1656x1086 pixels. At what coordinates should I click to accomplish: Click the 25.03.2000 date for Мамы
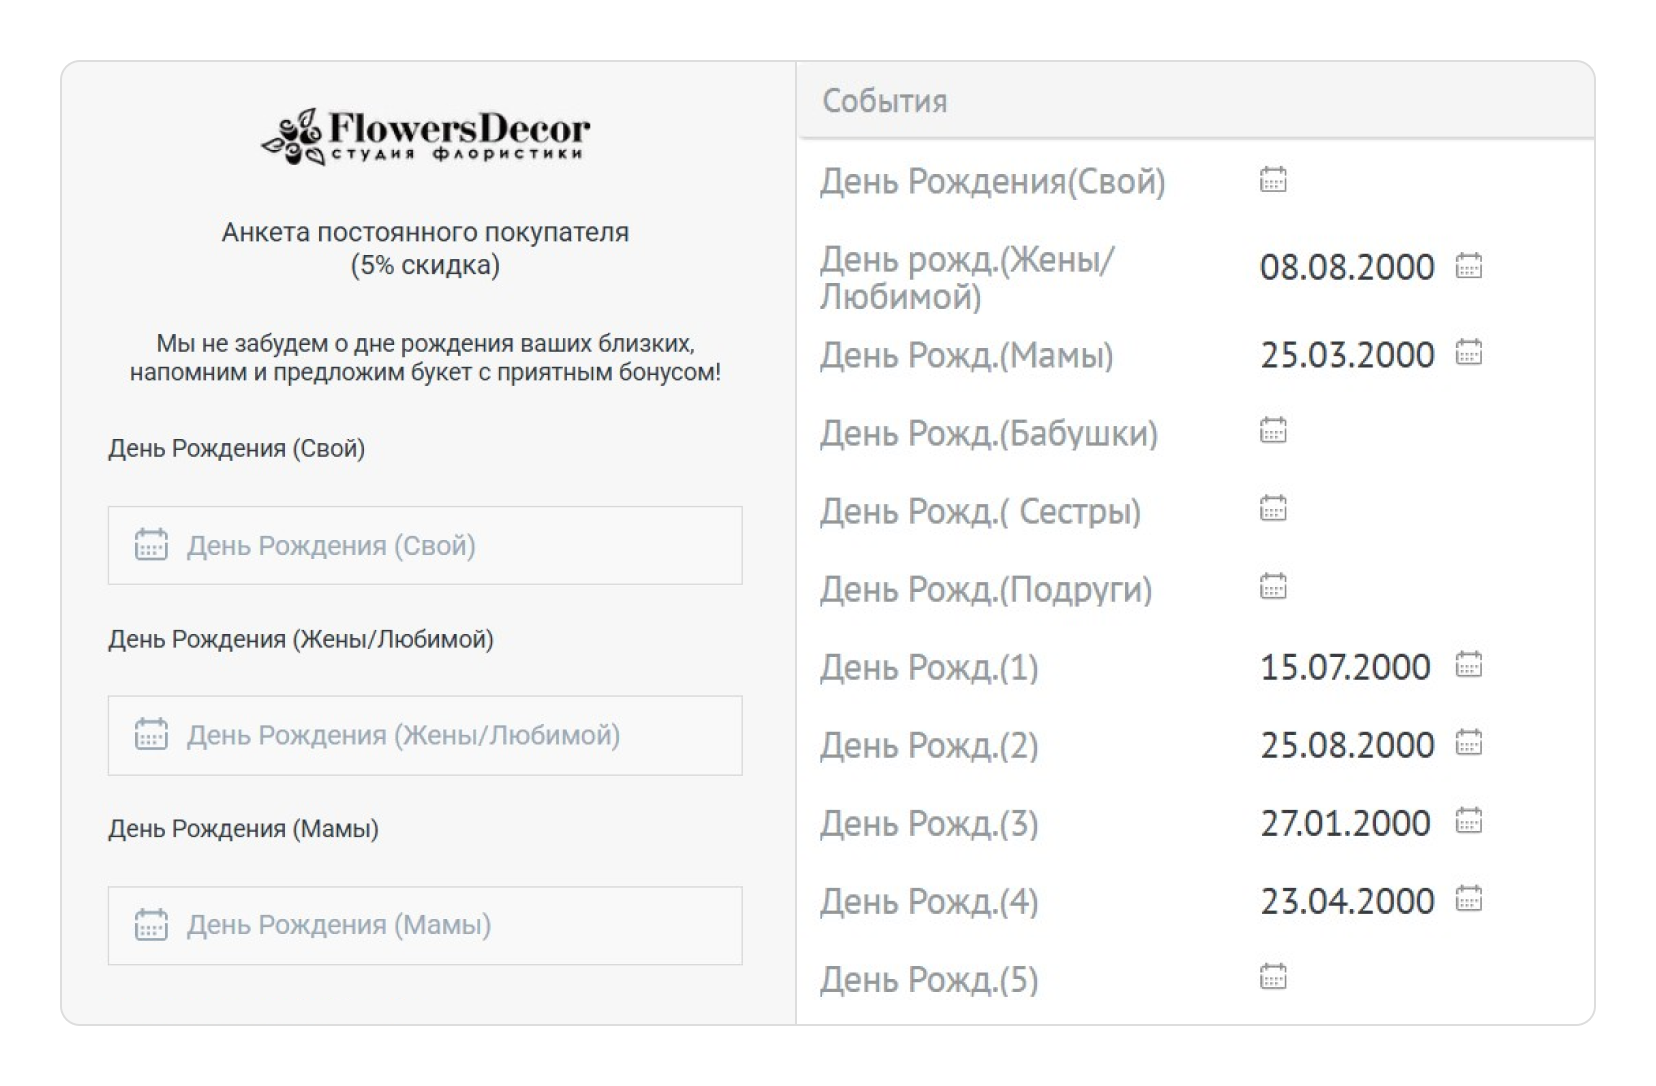pyautogui.click(x=1346, y=355)
